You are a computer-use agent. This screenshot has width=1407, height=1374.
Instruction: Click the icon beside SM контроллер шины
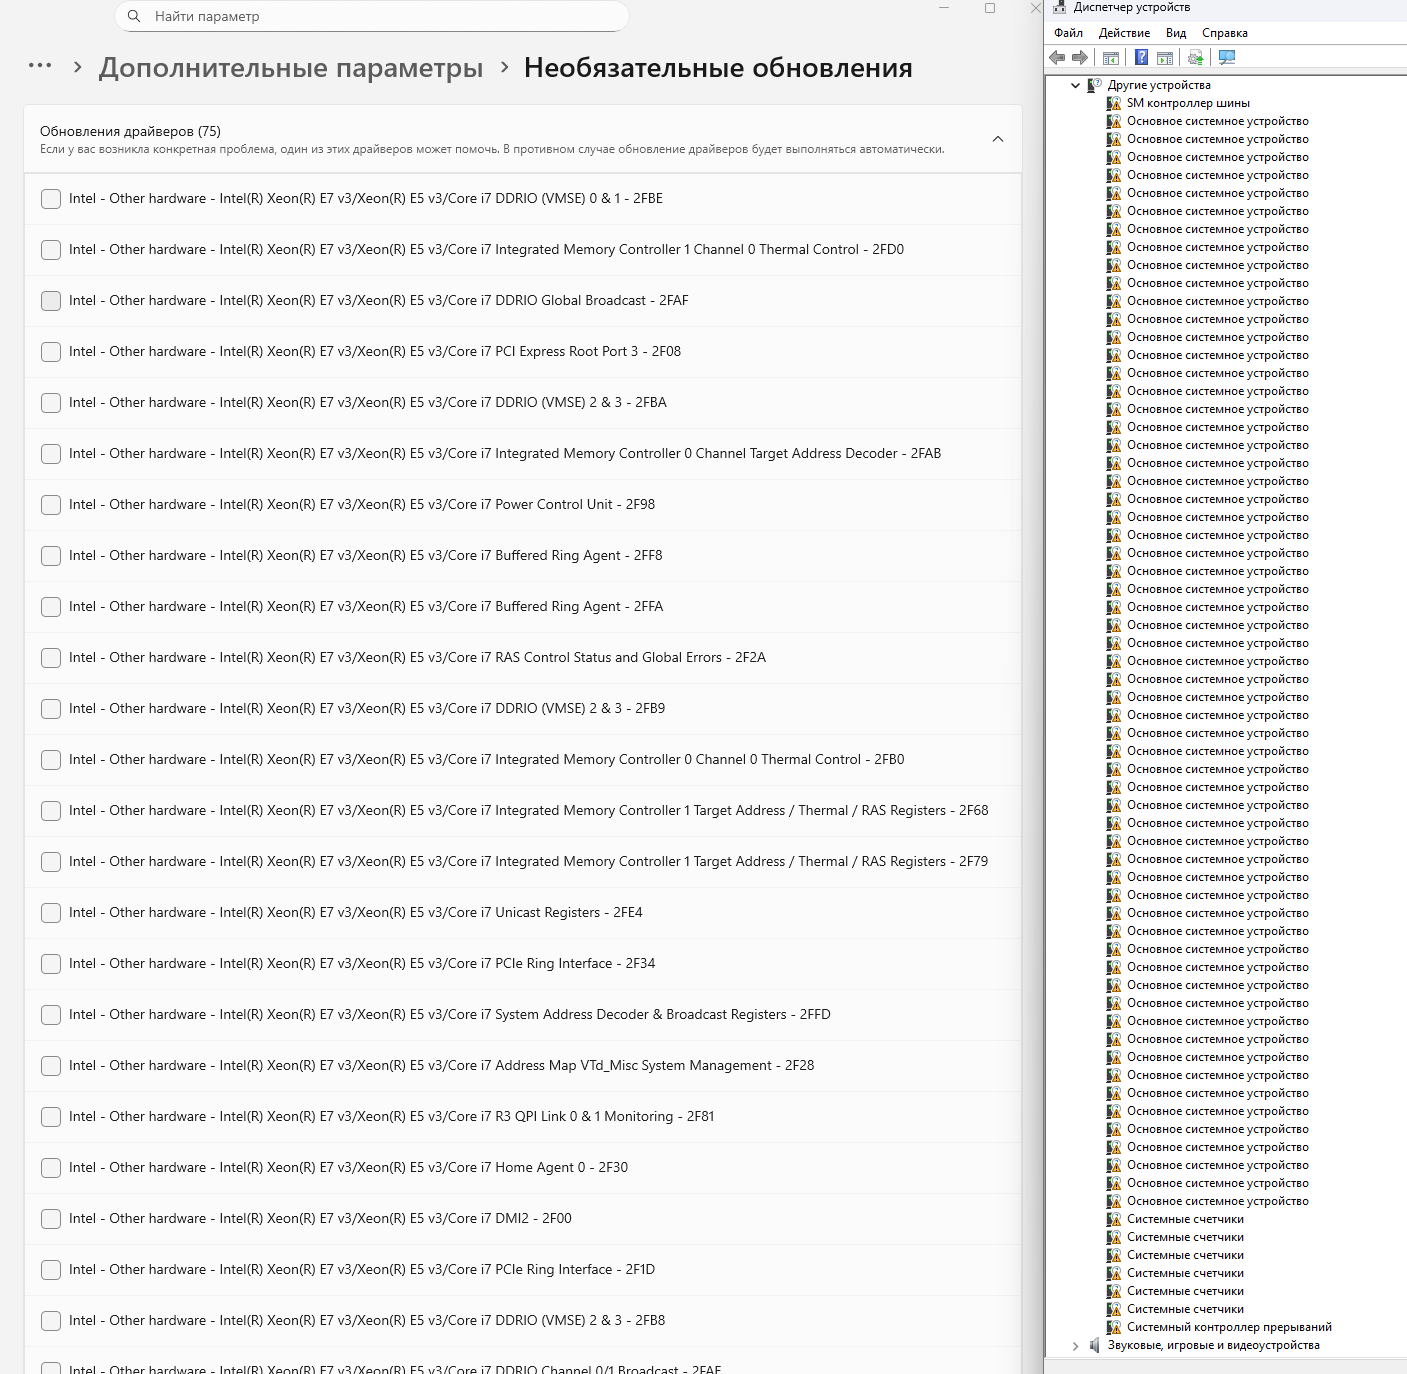coord(1114,103)
